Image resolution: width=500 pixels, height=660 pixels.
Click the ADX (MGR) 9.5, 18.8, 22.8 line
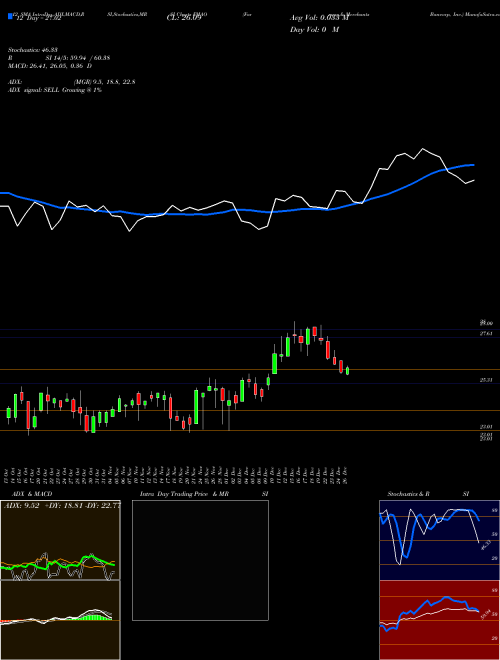(72, 82)
